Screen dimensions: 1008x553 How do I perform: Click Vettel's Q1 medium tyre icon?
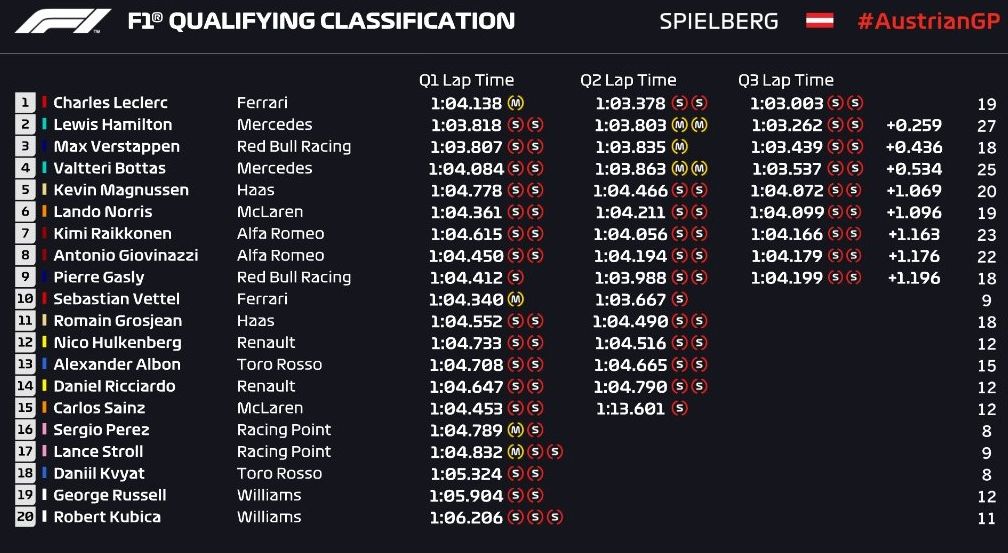pos(516,299)
